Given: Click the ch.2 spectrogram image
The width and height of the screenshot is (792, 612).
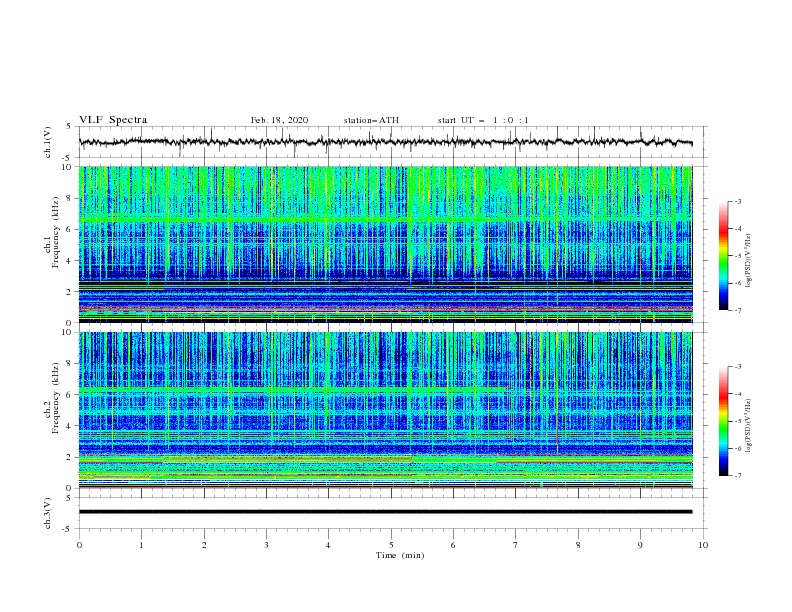Looking at the screenshot, I should pos(385,410).
